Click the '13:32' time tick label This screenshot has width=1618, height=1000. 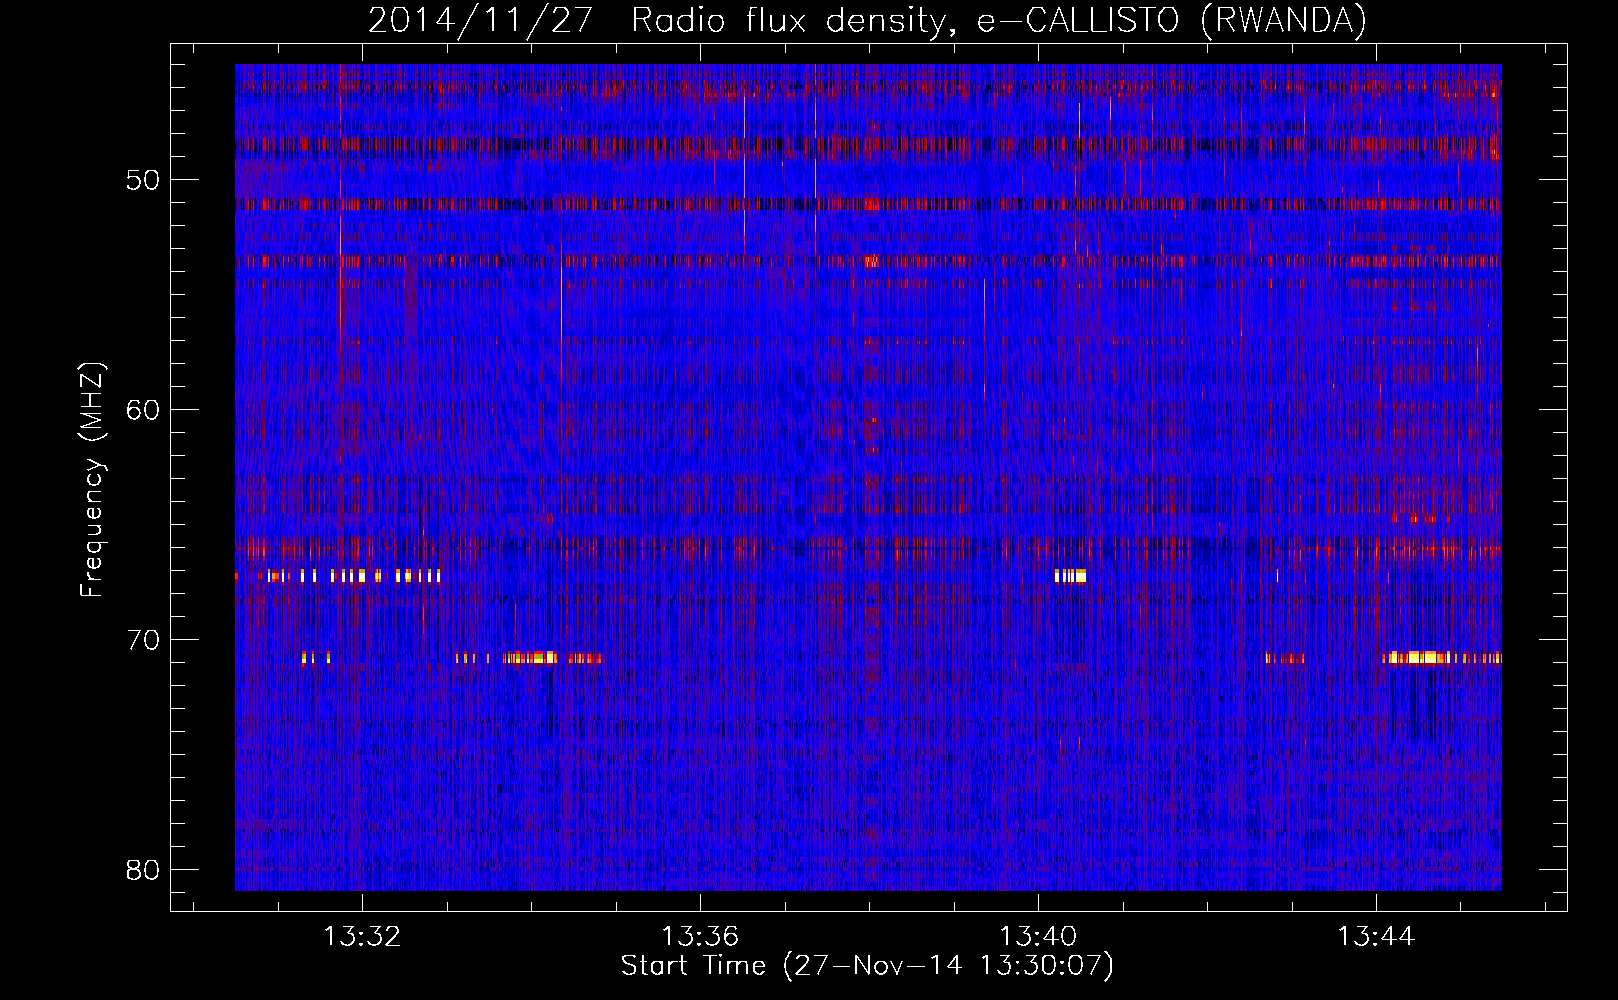click(x=362, y=936)
